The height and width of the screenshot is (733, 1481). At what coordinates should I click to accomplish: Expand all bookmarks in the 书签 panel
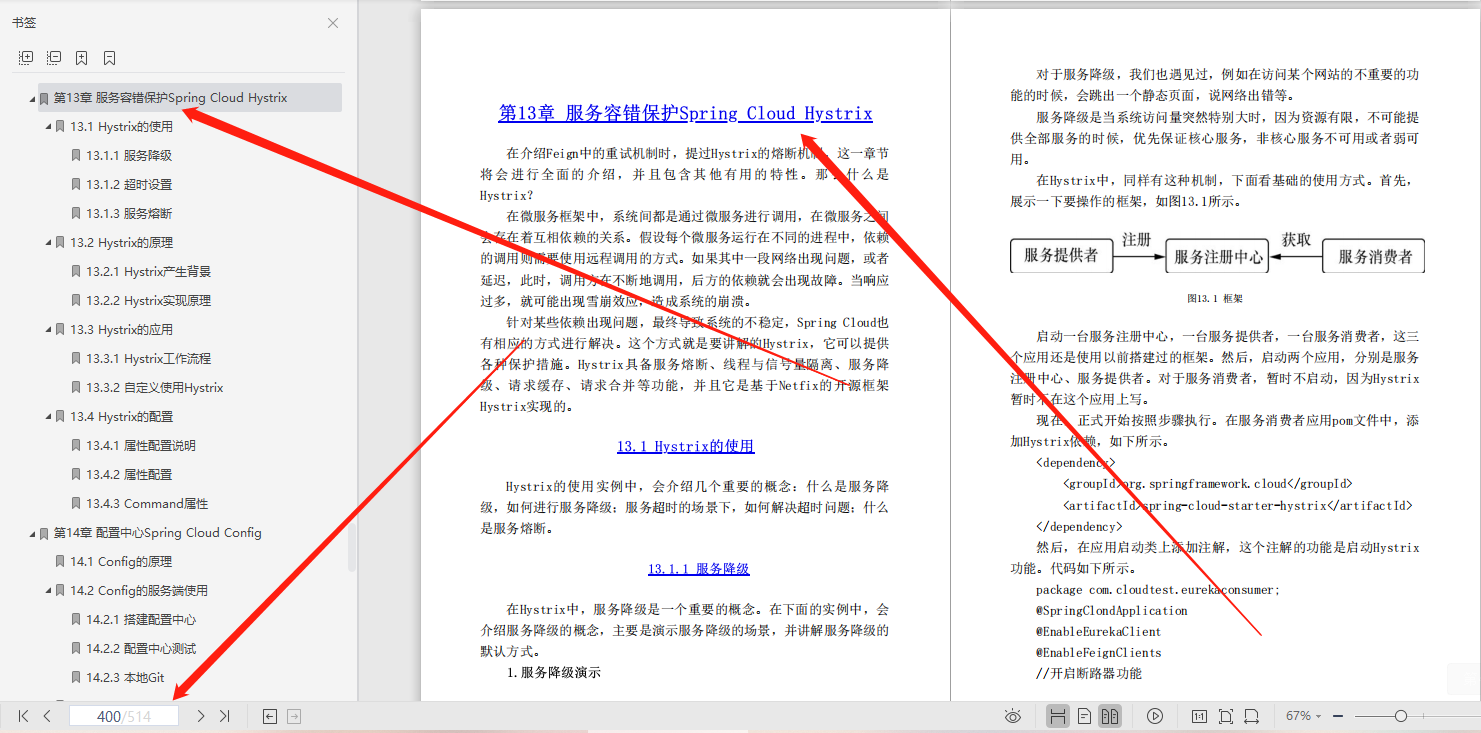[26, 58]
